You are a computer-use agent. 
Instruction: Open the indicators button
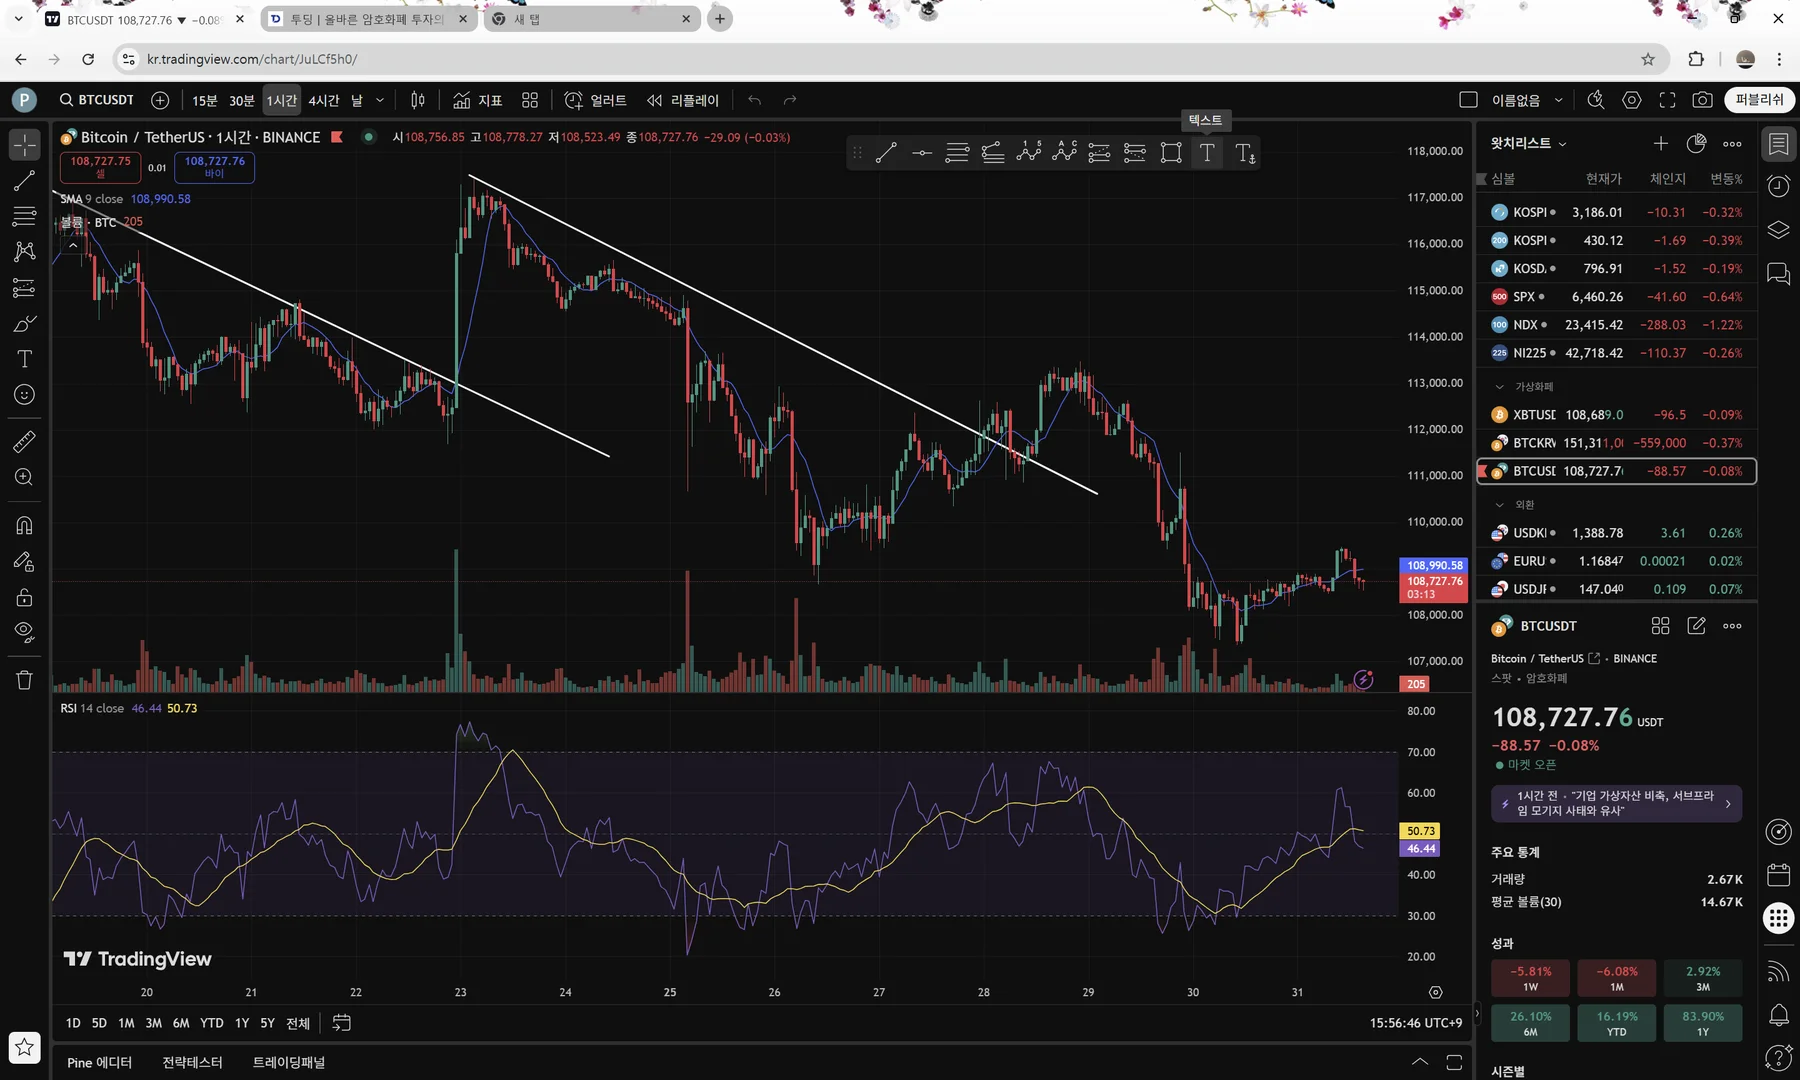(477, 100)
